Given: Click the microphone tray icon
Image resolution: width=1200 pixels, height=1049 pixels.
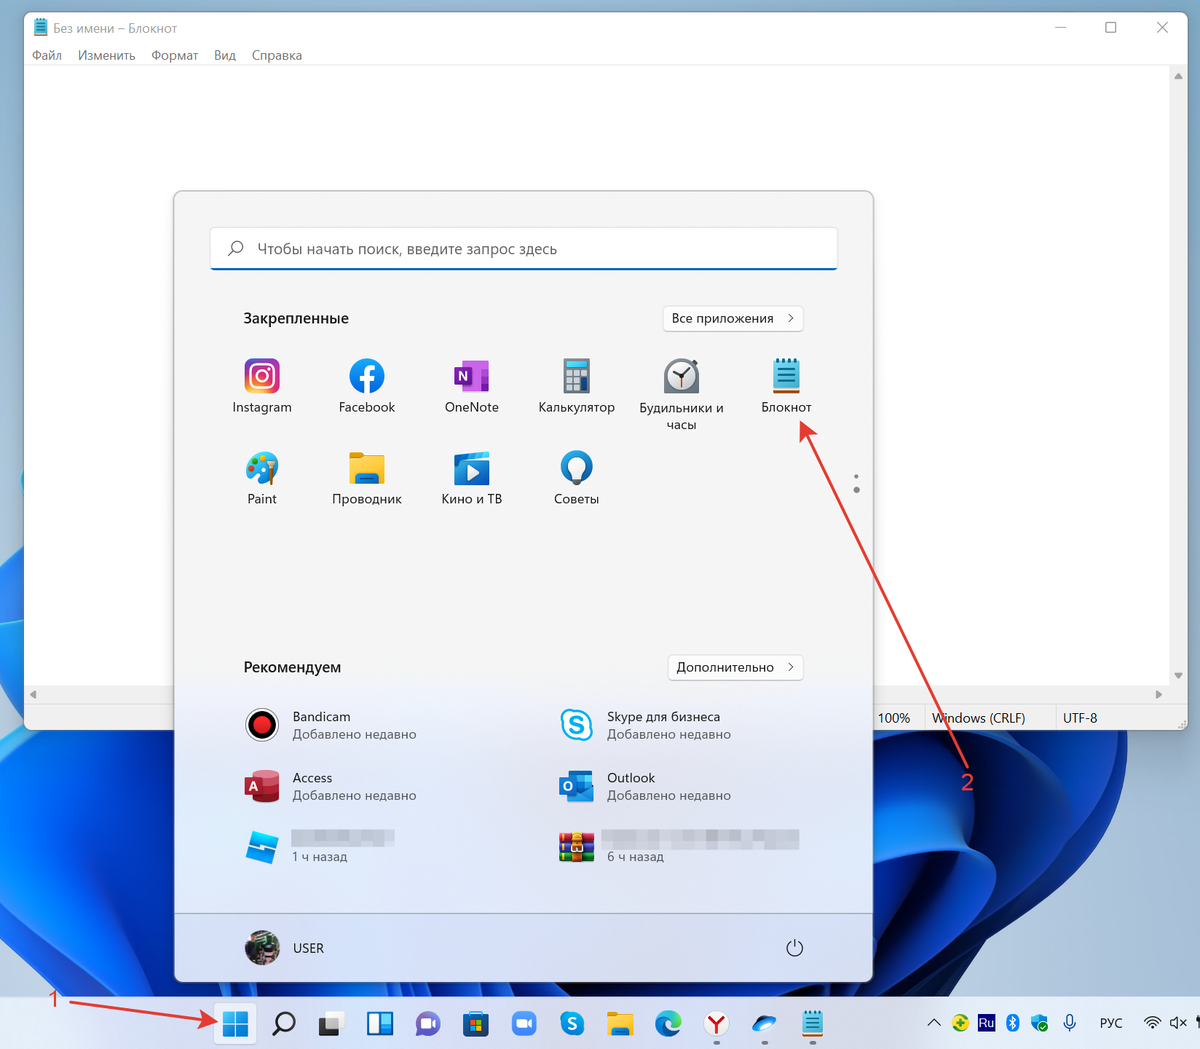Looking at the screenshot, I should 1069,1023.
